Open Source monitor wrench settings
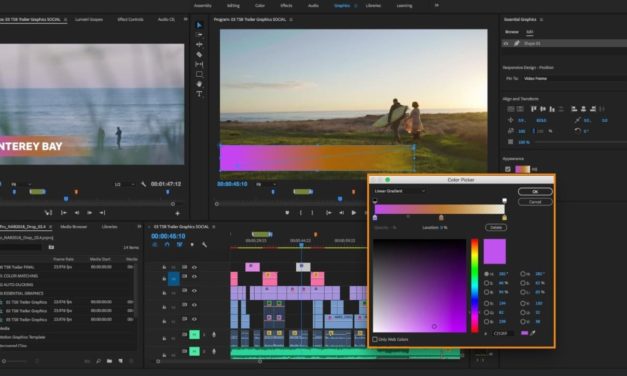 pos(144,184)
